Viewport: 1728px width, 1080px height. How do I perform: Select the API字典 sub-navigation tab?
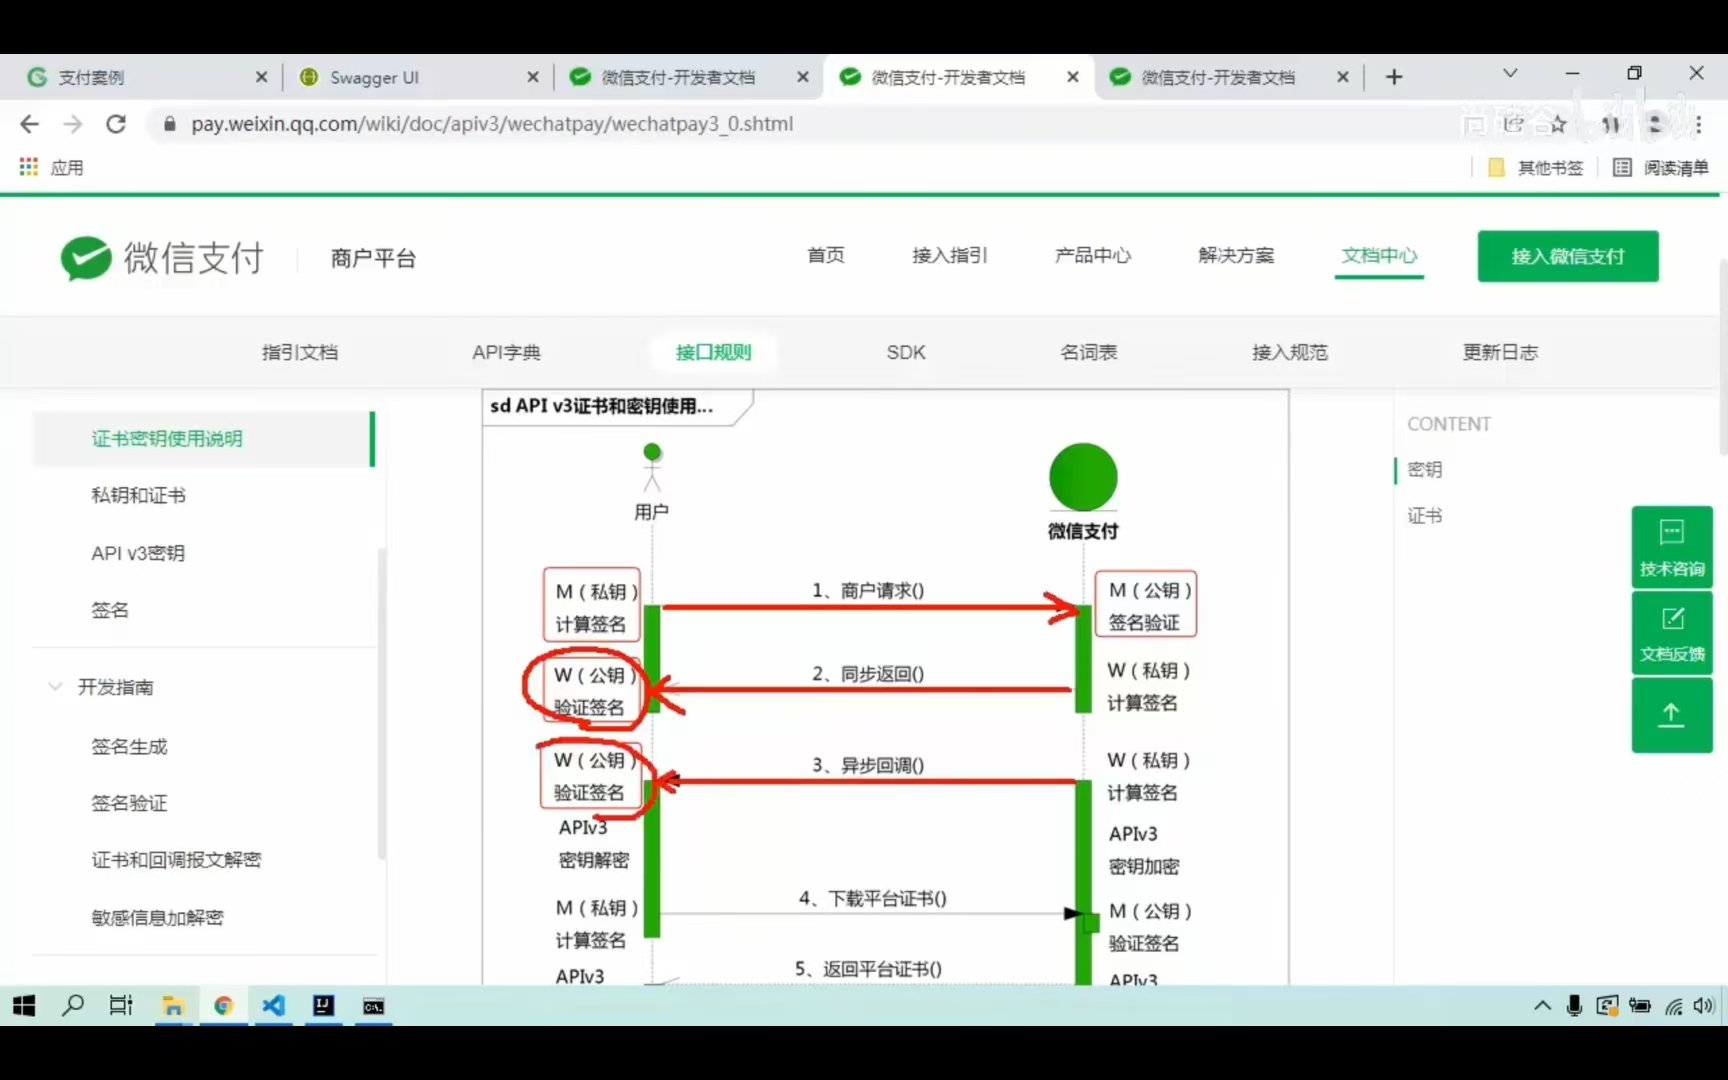[x=506, y=352]
